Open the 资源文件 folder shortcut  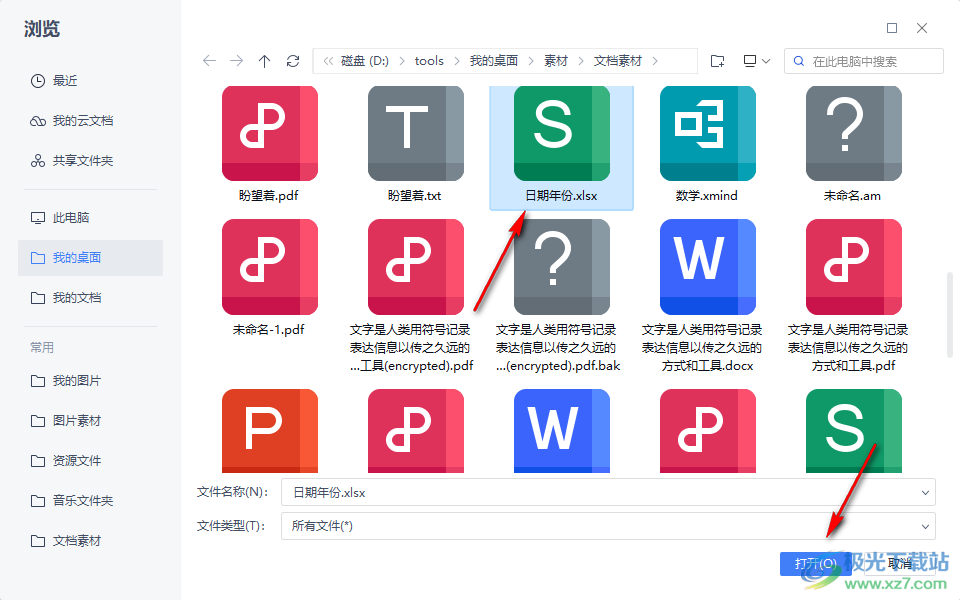tap(91, 460)
